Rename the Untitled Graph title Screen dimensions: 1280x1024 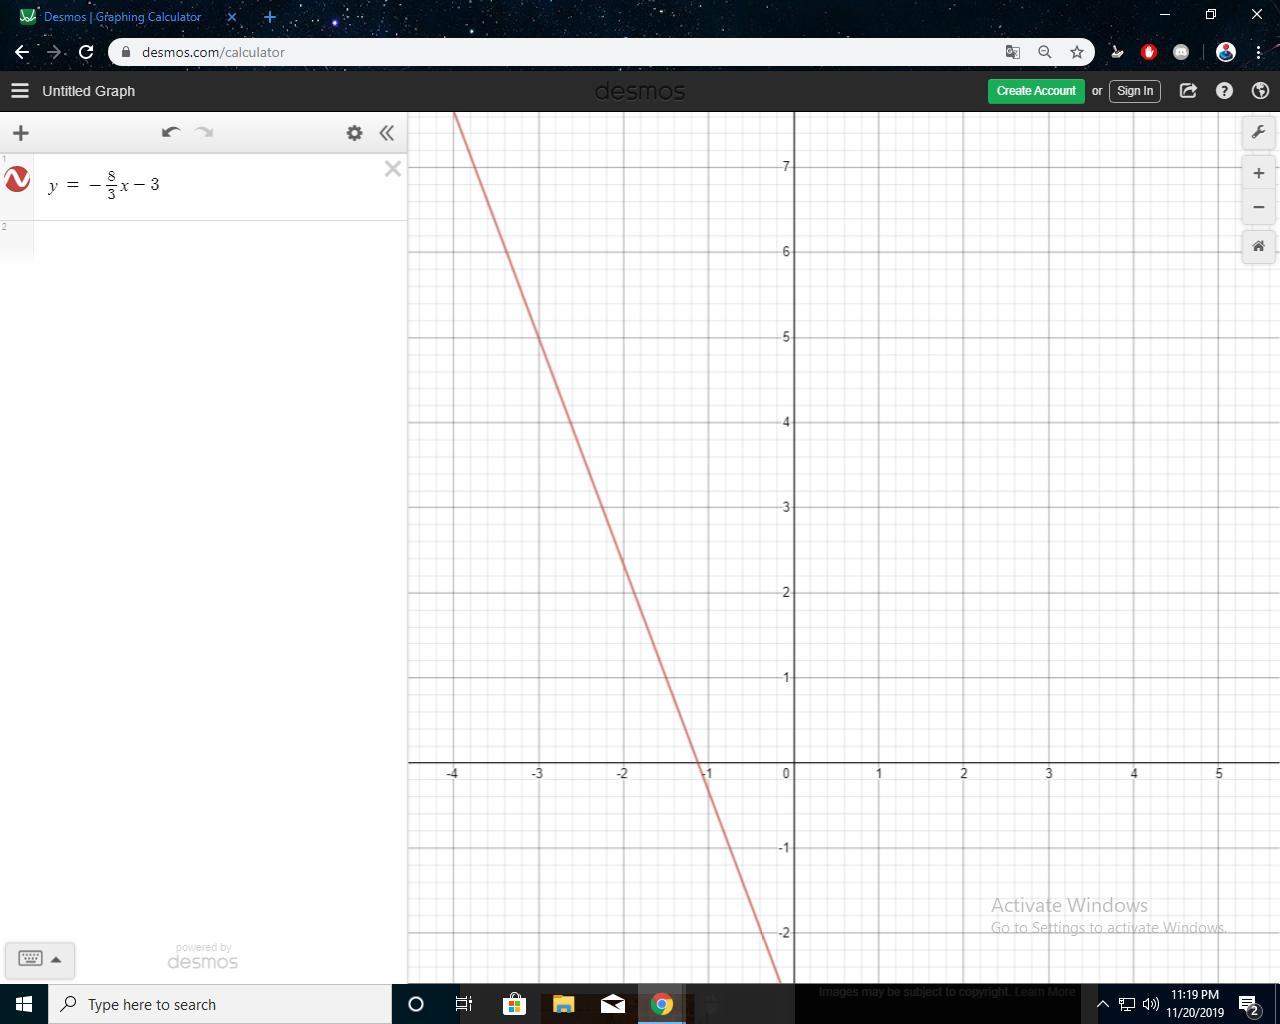pyautogui.click(x=88, y=91)
